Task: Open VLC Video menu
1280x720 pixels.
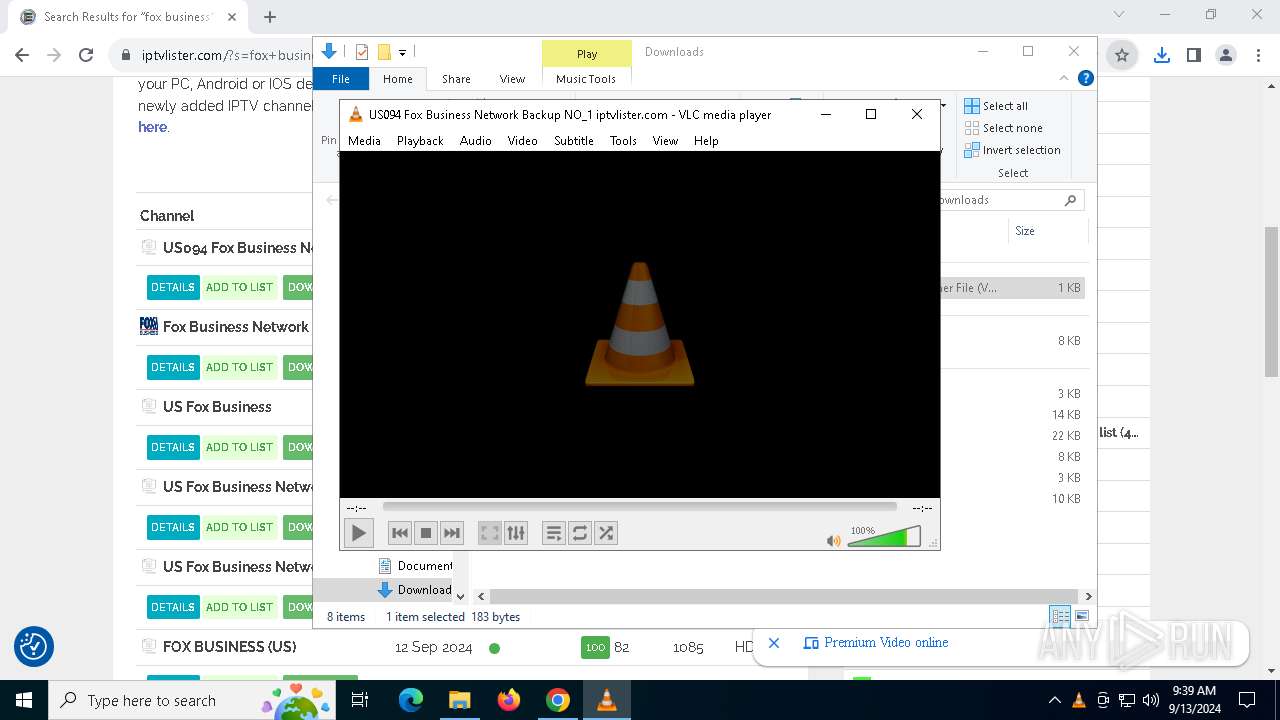Action: (522, 141)
